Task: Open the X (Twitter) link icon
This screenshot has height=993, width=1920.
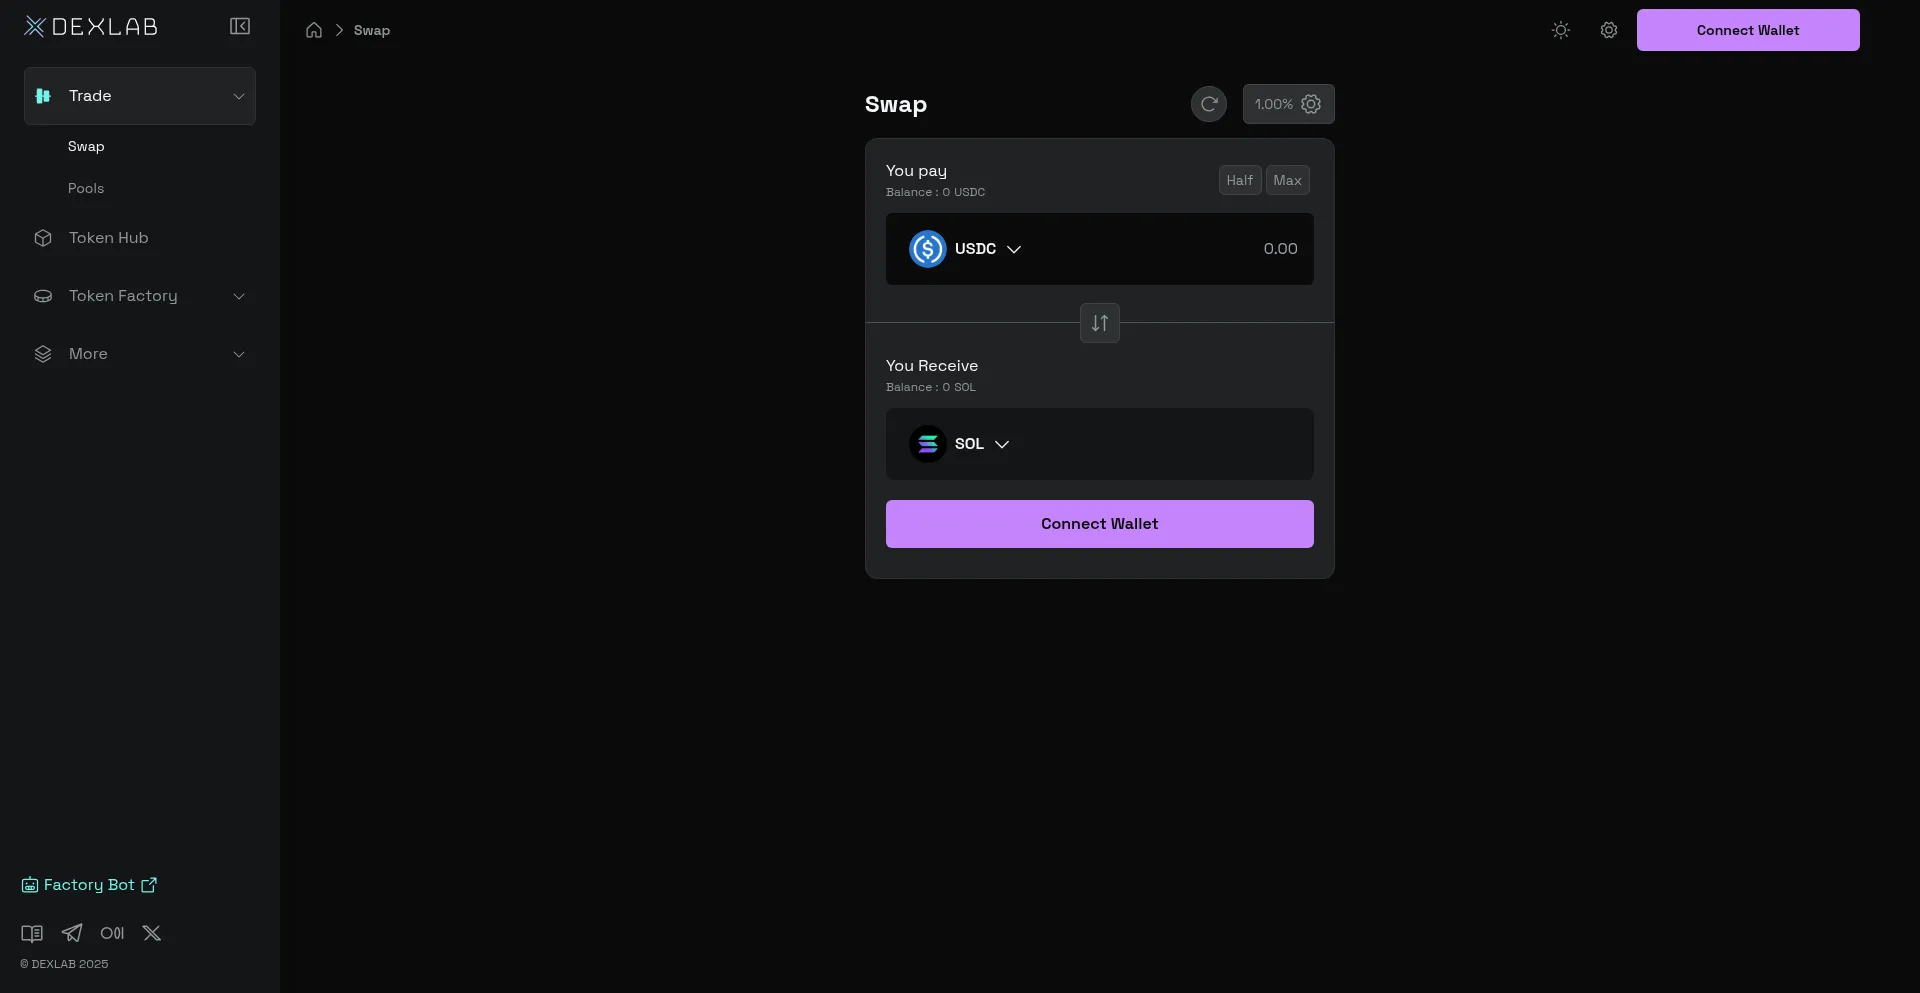Action: tap(152, 933)
